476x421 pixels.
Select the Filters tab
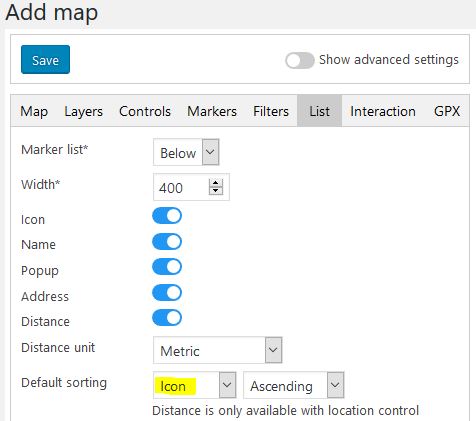click(271, 111)
